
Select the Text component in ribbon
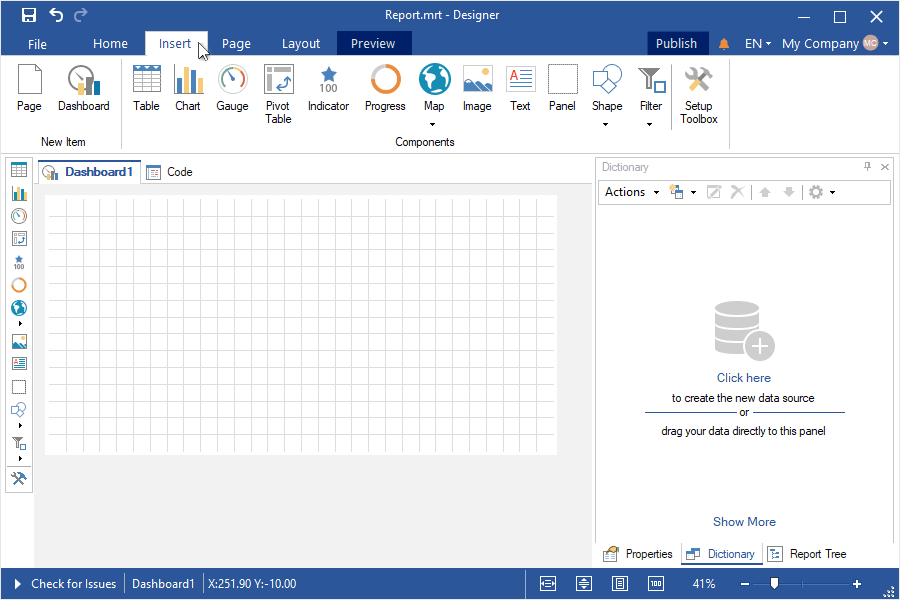(x=521, y=88)
